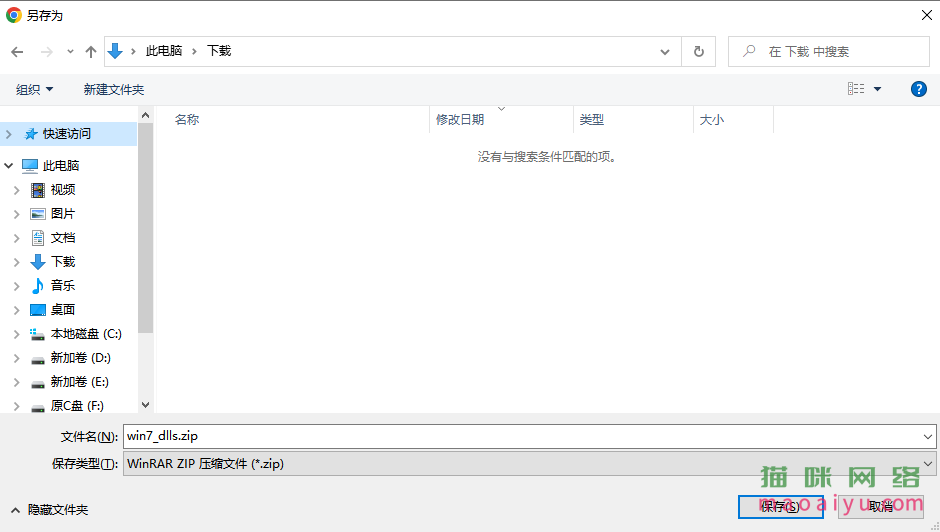Open 视频 folder in tree
The image size is (940, 532).
point(62,190)
